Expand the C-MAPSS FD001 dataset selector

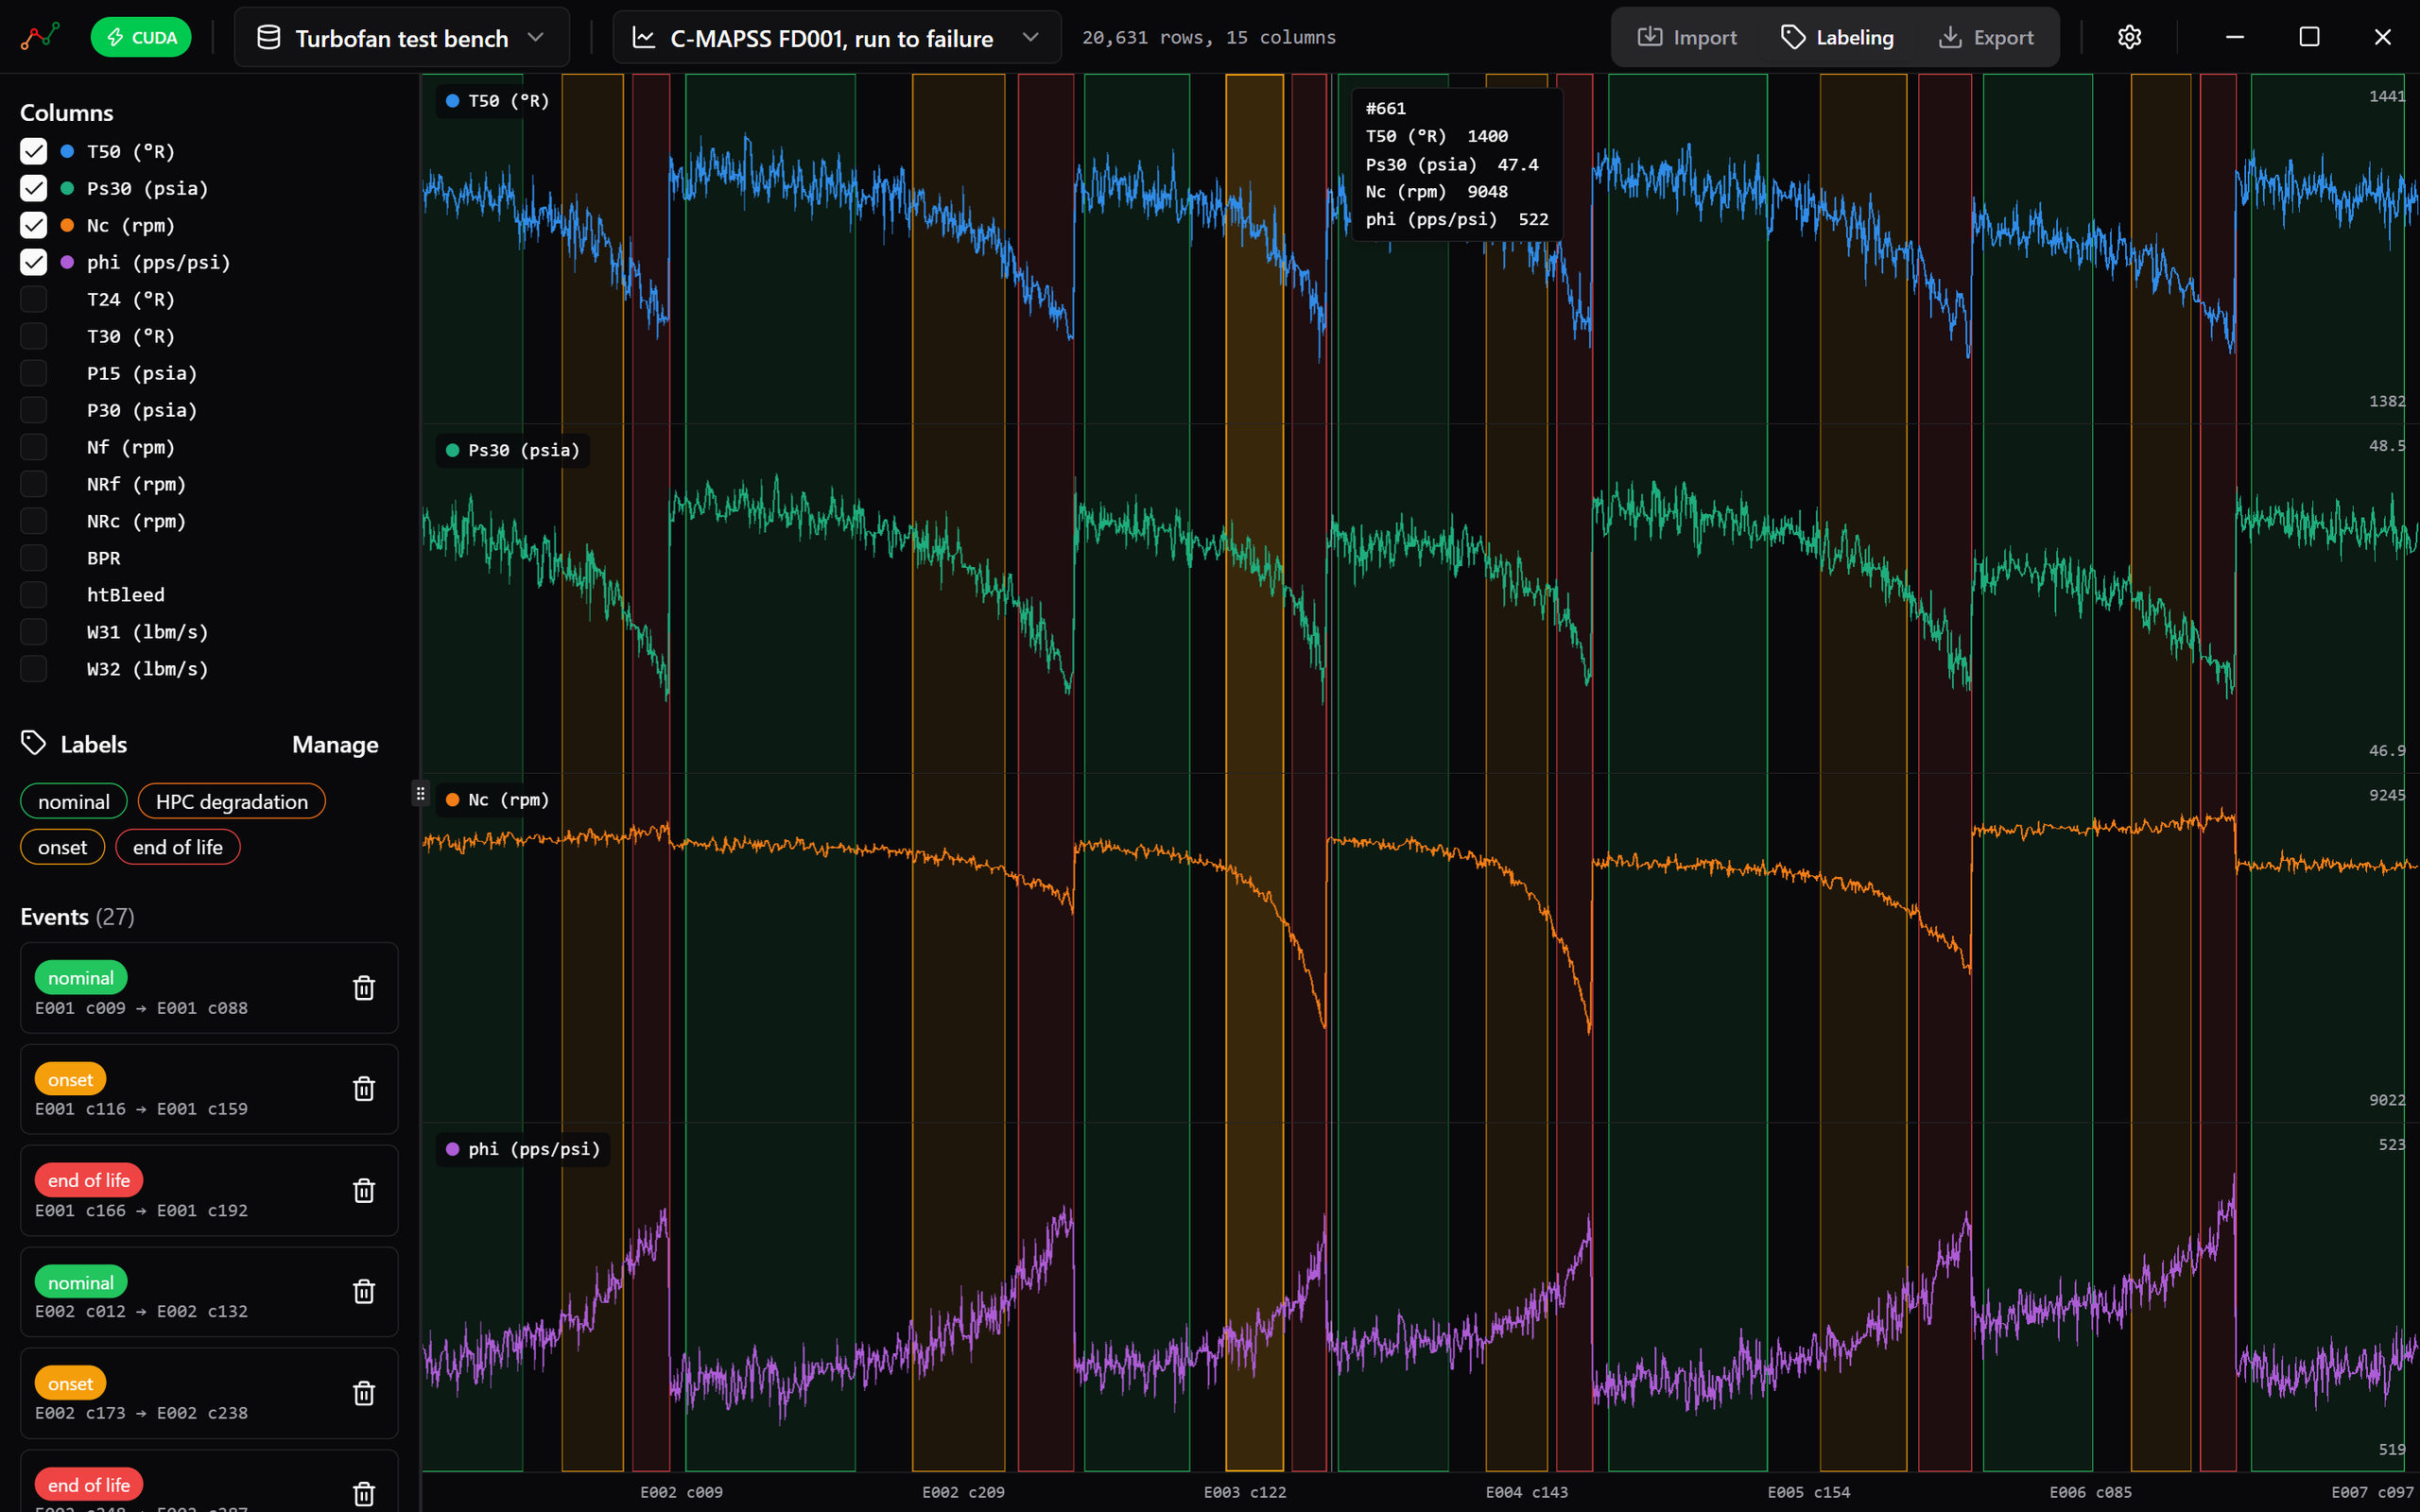pos(836,37)
